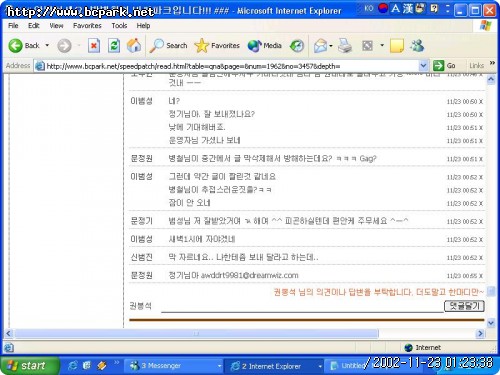This screenshot has width=500, height=375.
Task: Click the Go button
Action: tap(444, 66)
